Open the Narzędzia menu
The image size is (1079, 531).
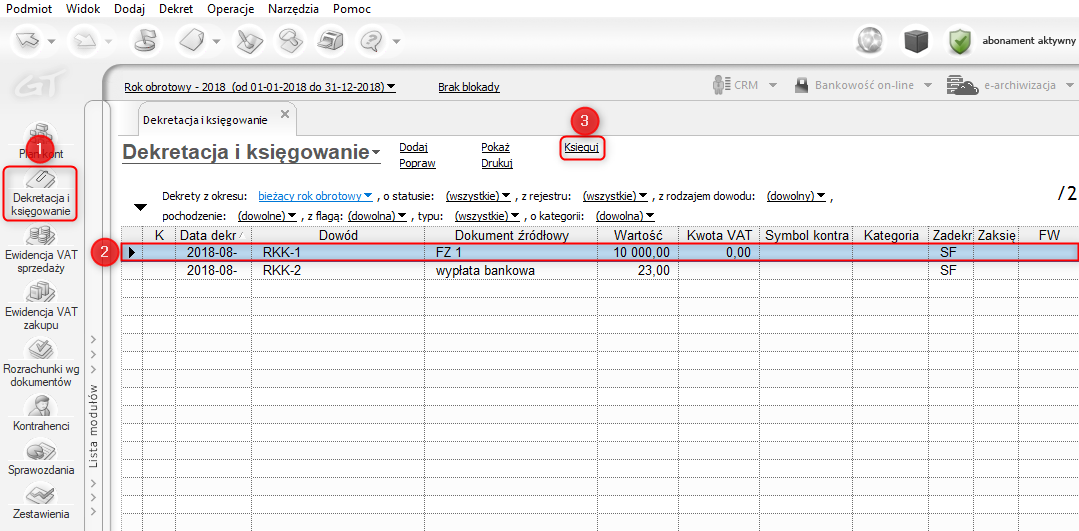[293, 9]
